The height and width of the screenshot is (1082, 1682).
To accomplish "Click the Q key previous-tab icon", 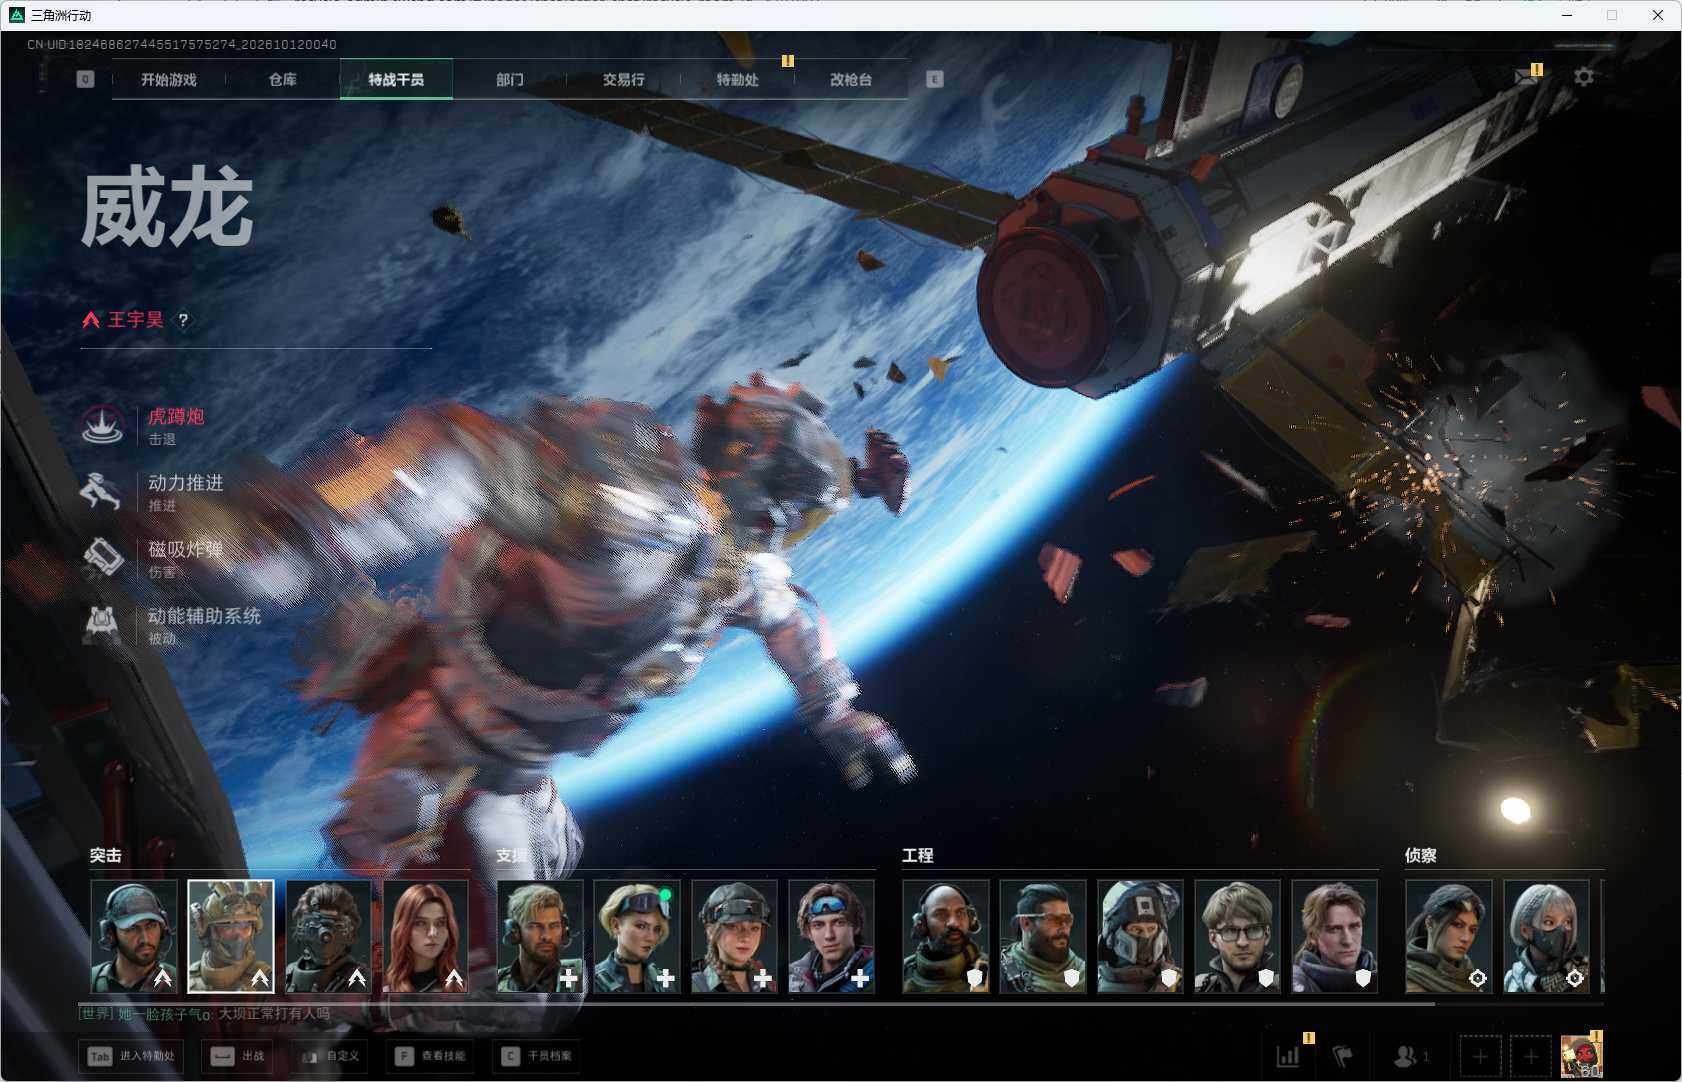I will [x=85, y=79].
